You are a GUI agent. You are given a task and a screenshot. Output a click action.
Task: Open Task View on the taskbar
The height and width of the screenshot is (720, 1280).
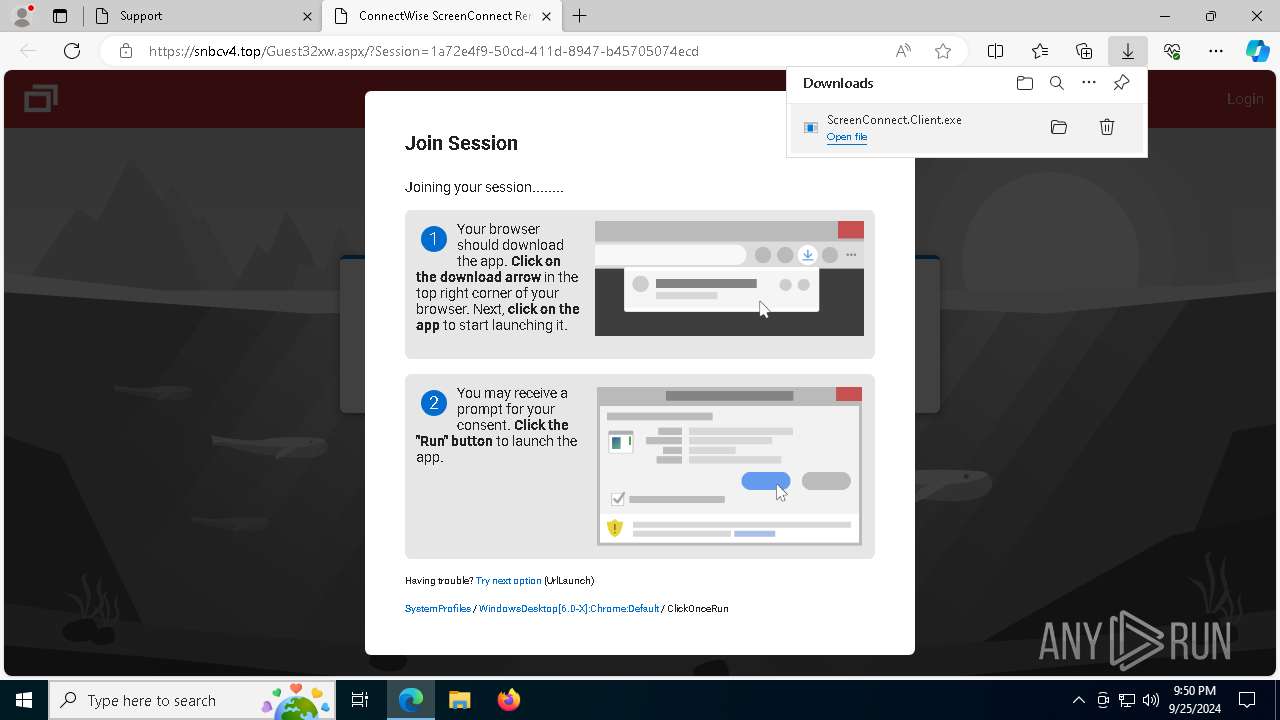pos(360,700)
